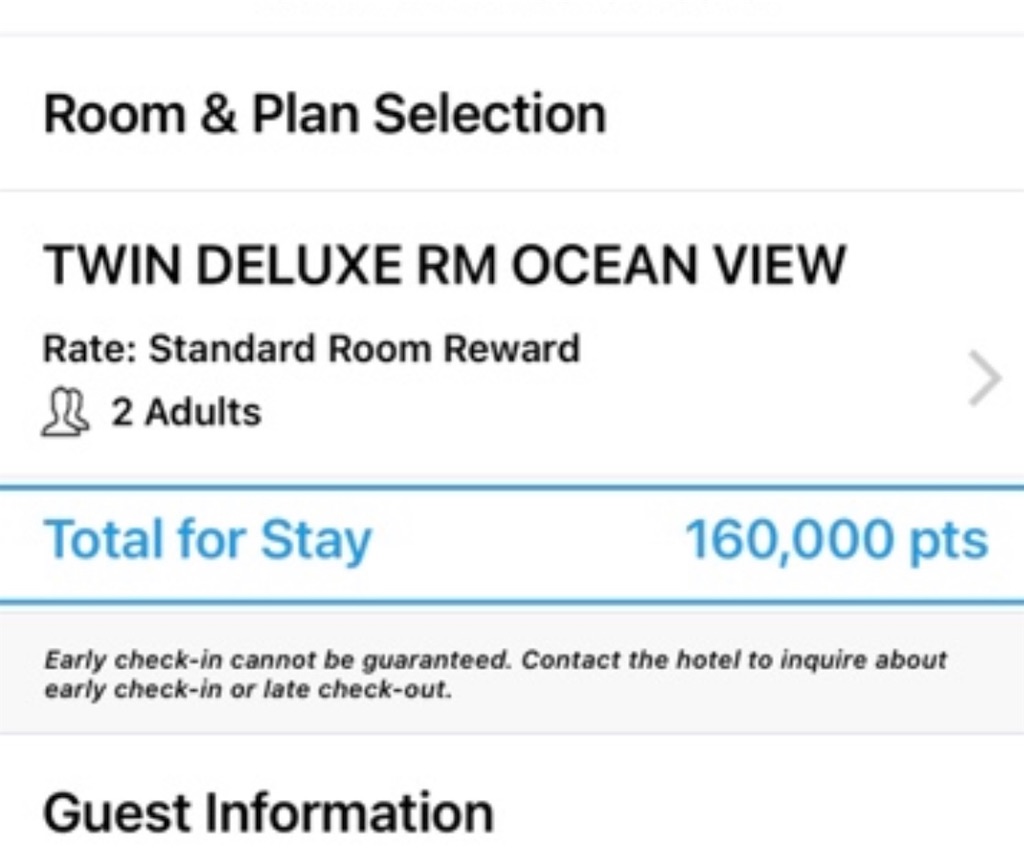
Task: Tap the TWIN DELUXE RM OCEAN VIEW title
Action: [445, 265]
